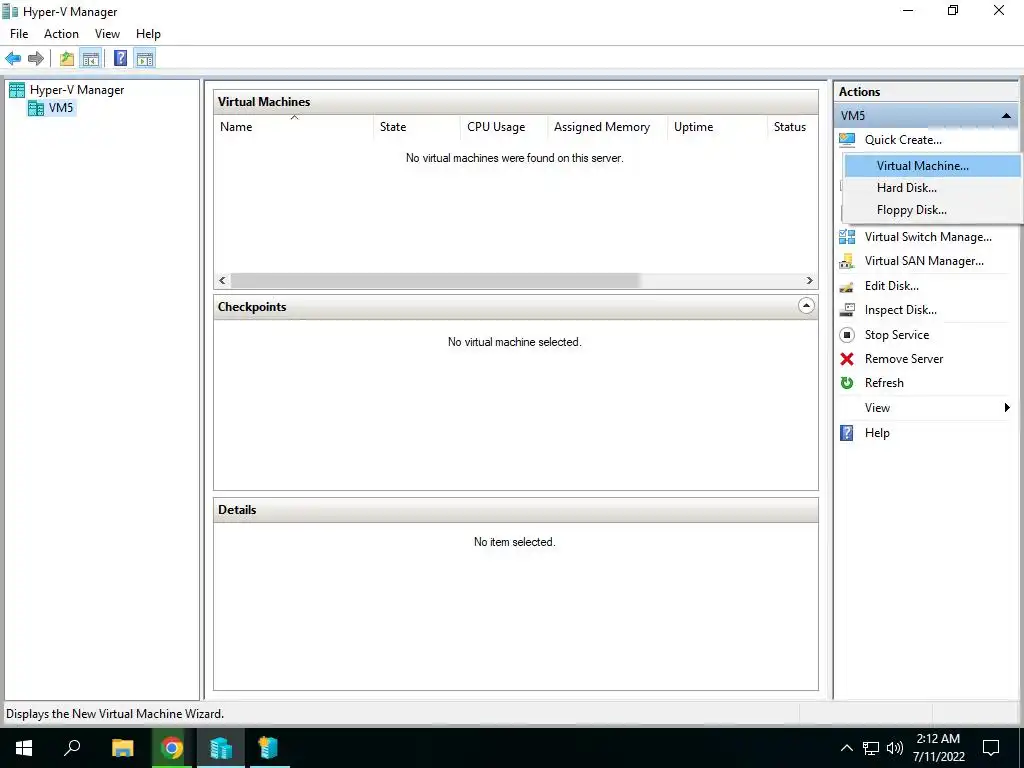Select Virtual Machine... from New submenu
The height and width of the screenshot is (768, 1024).
pyautogui.click(x=933, y=166)
